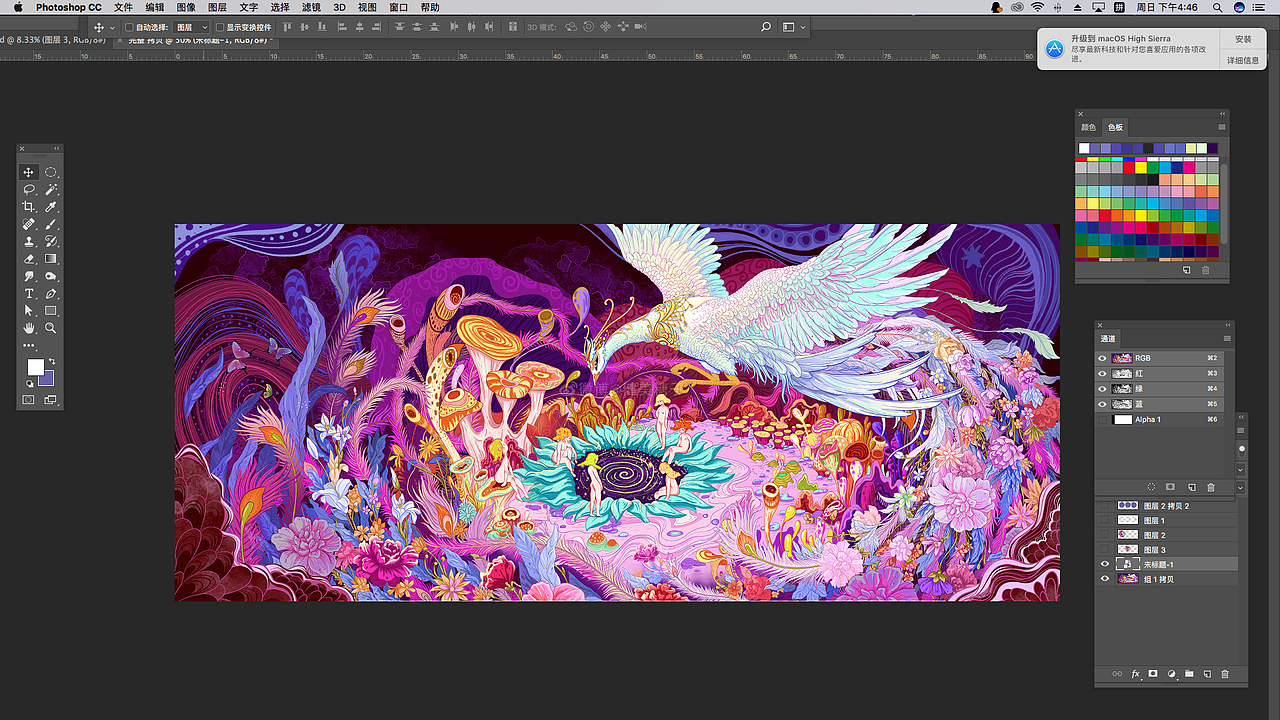Select the Hand tool
Screen dimensions: 1280x720
(29, 328)
